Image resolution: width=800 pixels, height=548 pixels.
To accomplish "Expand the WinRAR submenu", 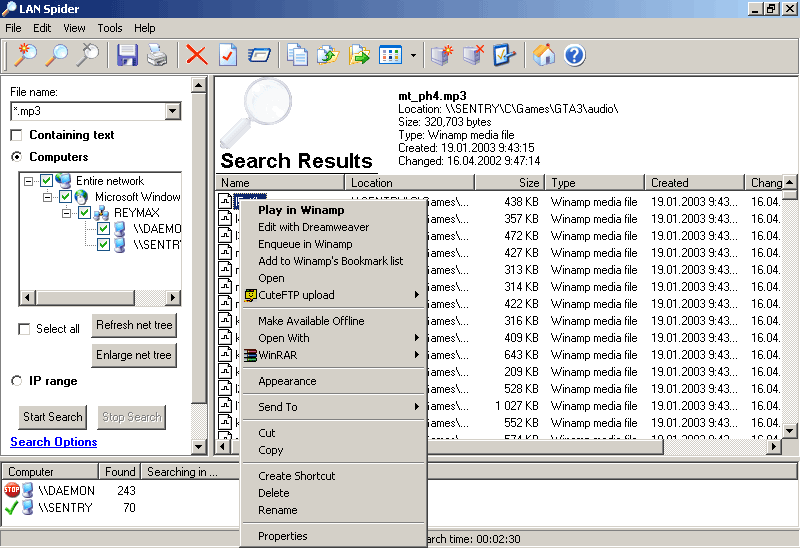I will (417, 355).
